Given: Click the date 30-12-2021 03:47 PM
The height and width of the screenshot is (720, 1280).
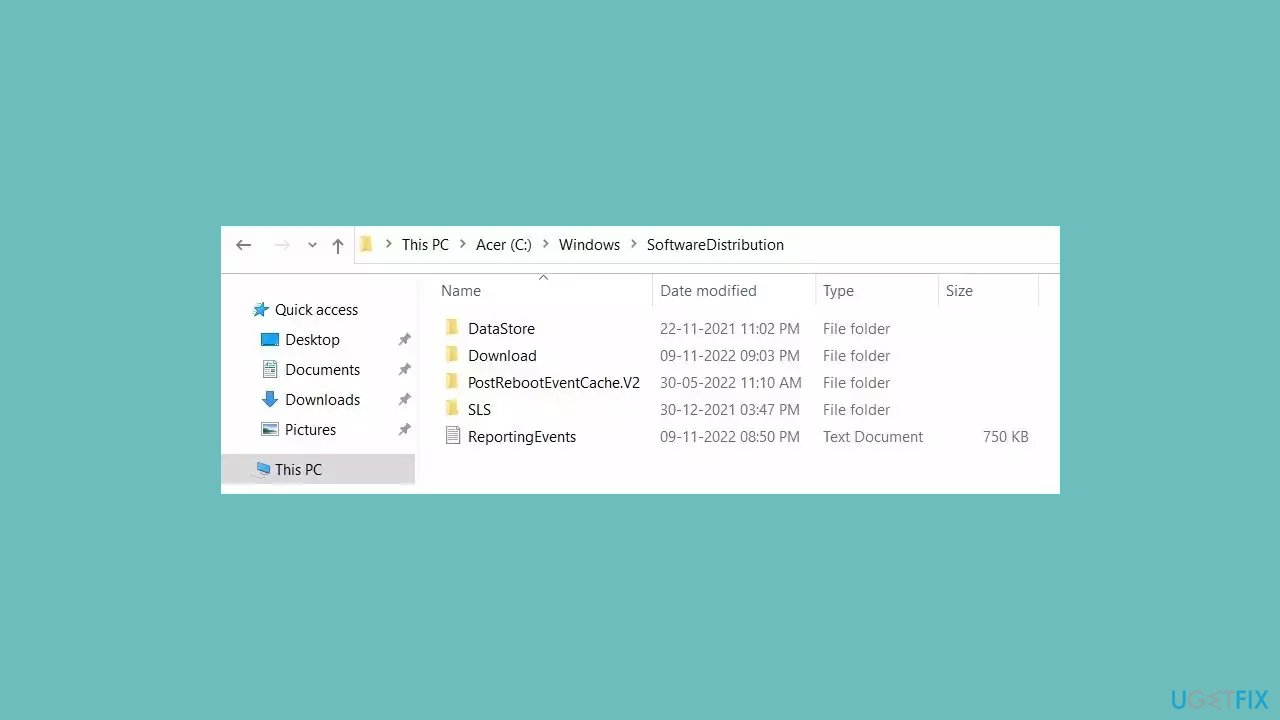Looking at the screenshot, I should [x=730, y=410].
